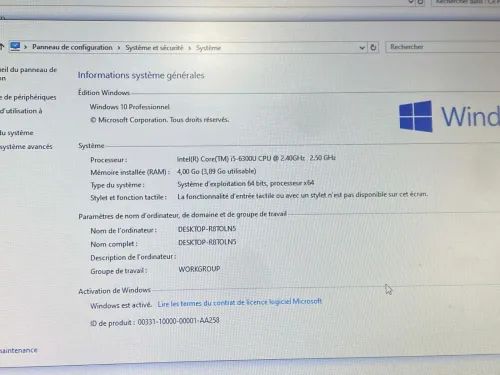Screen dimensions: 500x375
Task: Select the Système d'exploitation 64 bits value
Action: 246,183
